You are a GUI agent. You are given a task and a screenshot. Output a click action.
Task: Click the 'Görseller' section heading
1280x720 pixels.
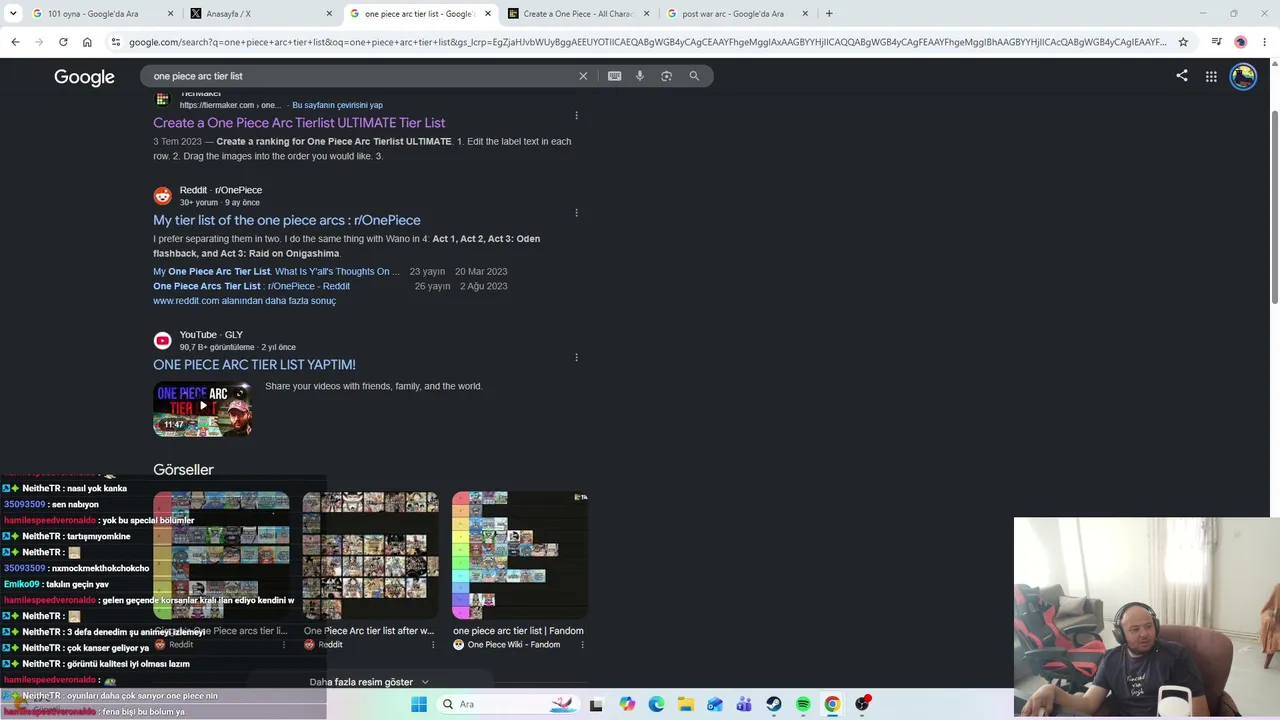[x=183, y=469]
